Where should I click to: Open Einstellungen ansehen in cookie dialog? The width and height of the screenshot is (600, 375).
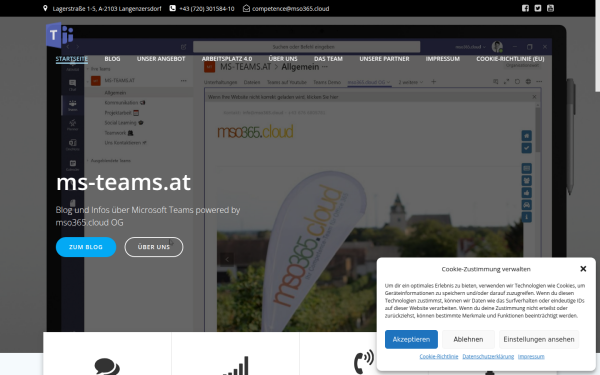539,339
